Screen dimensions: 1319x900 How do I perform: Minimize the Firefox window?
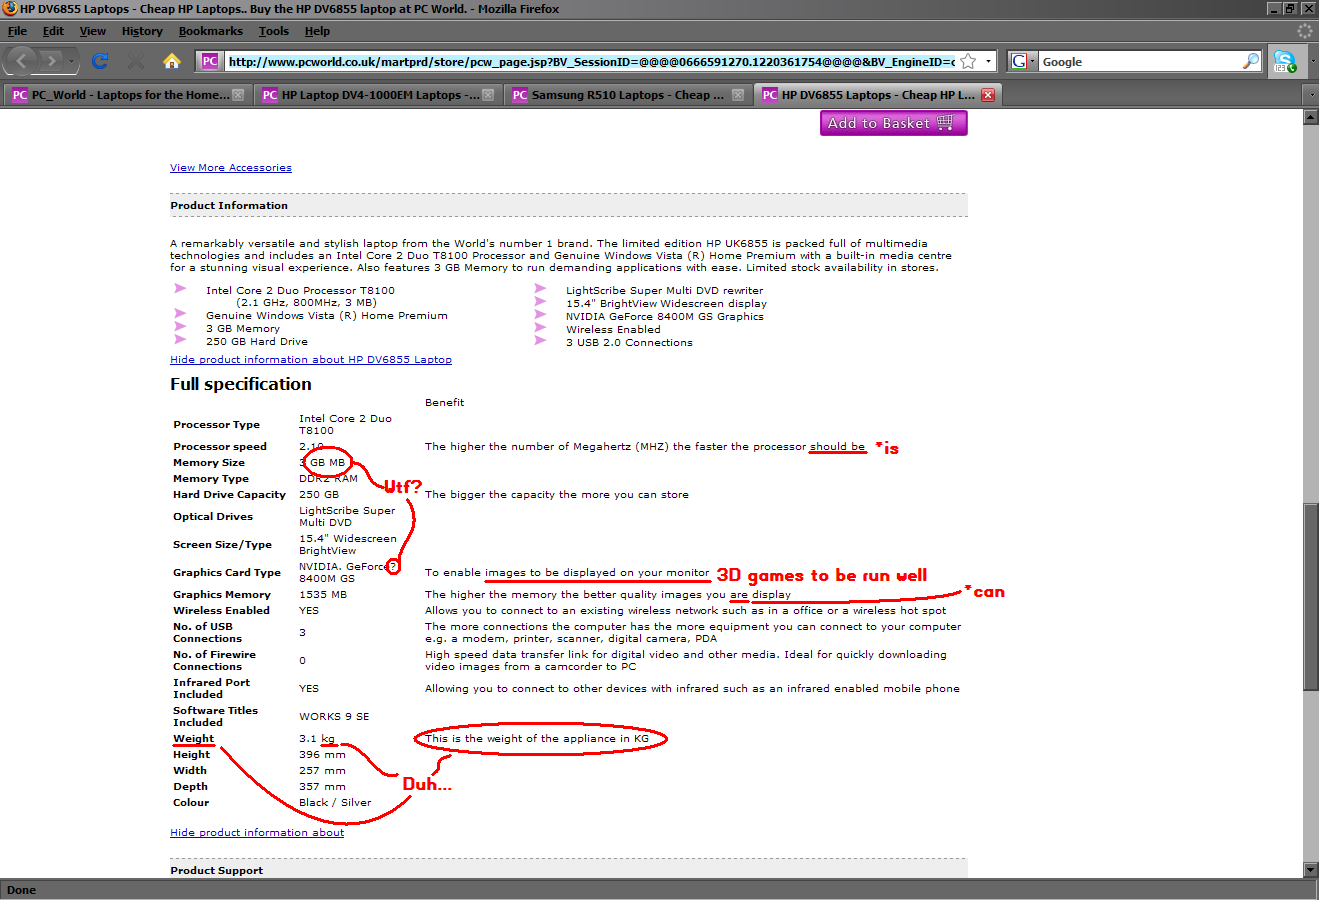pos(1273,9)
